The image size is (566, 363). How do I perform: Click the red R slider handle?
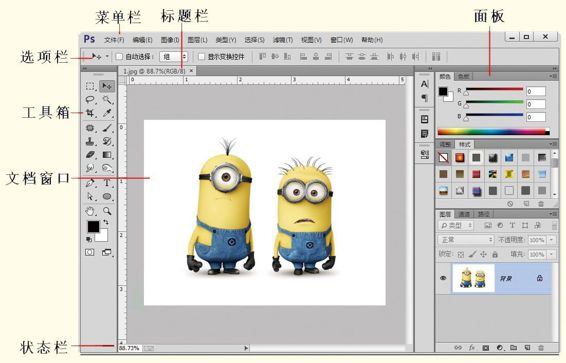click(x=466, y=93)
